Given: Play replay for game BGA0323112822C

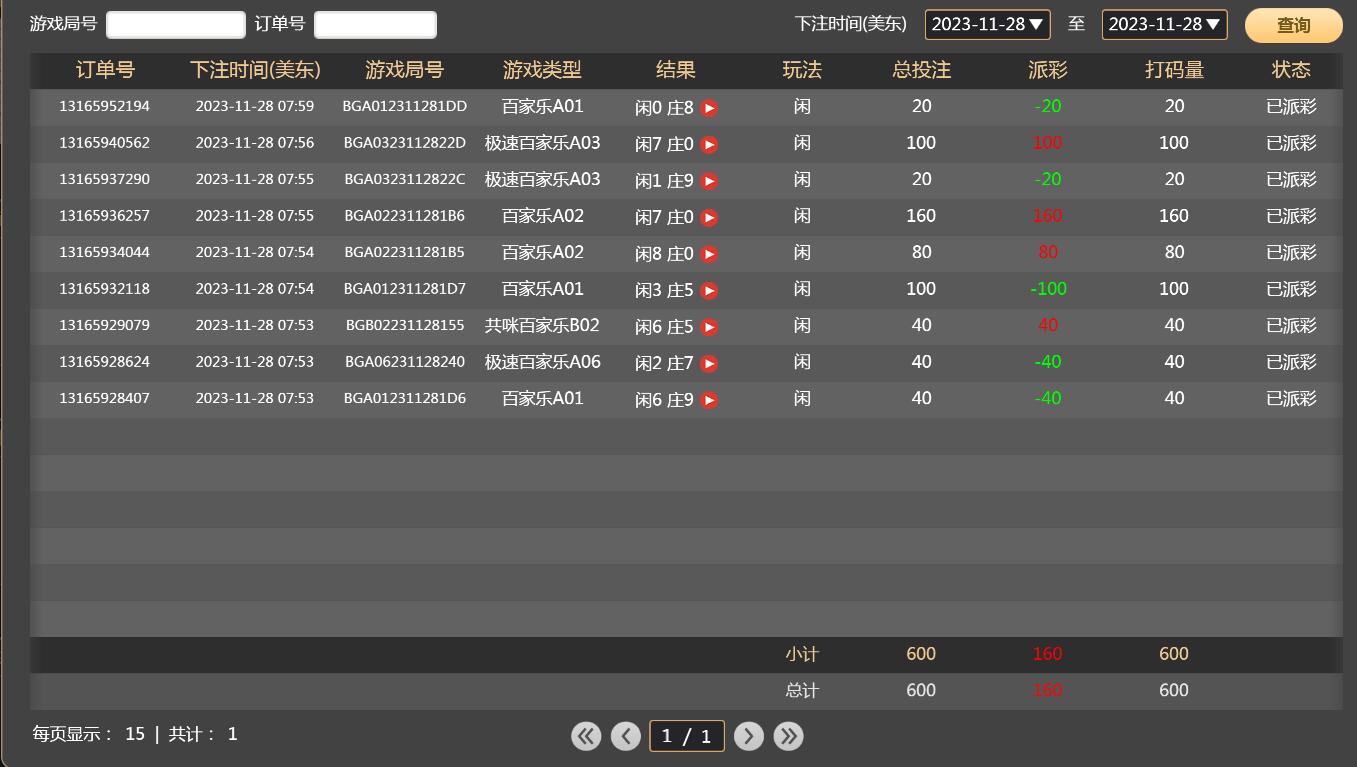Looking at the screenshot, I should point(709,181).
